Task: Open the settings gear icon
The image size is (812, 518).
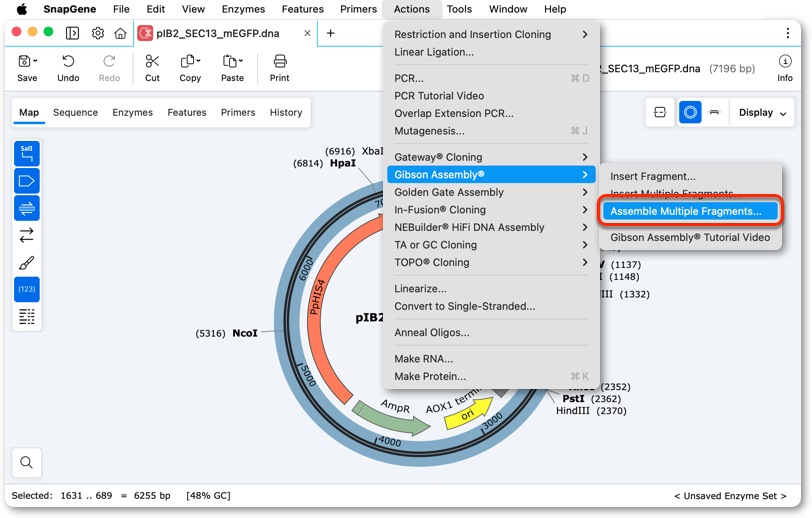Action: click(x=97, y=33)
